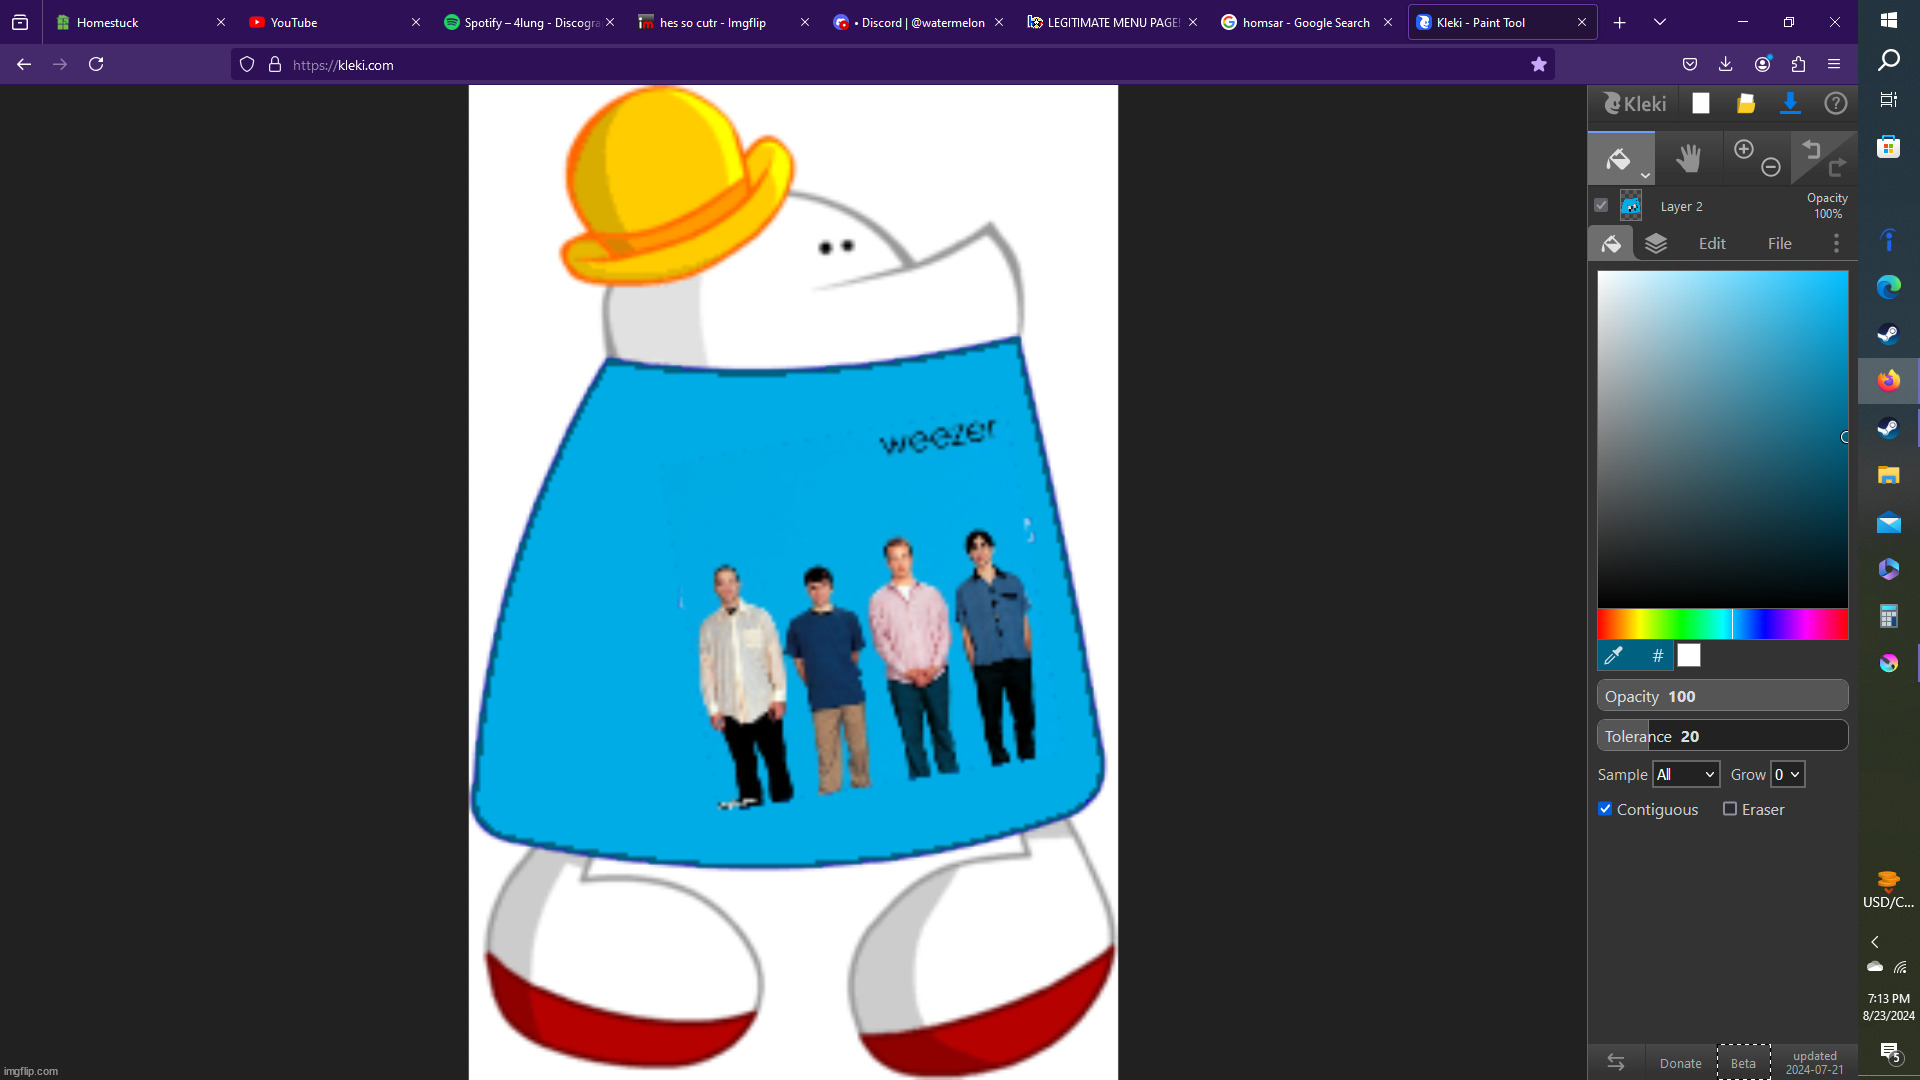Pick a hue on the rainbow bar

tap(1722, 624)
